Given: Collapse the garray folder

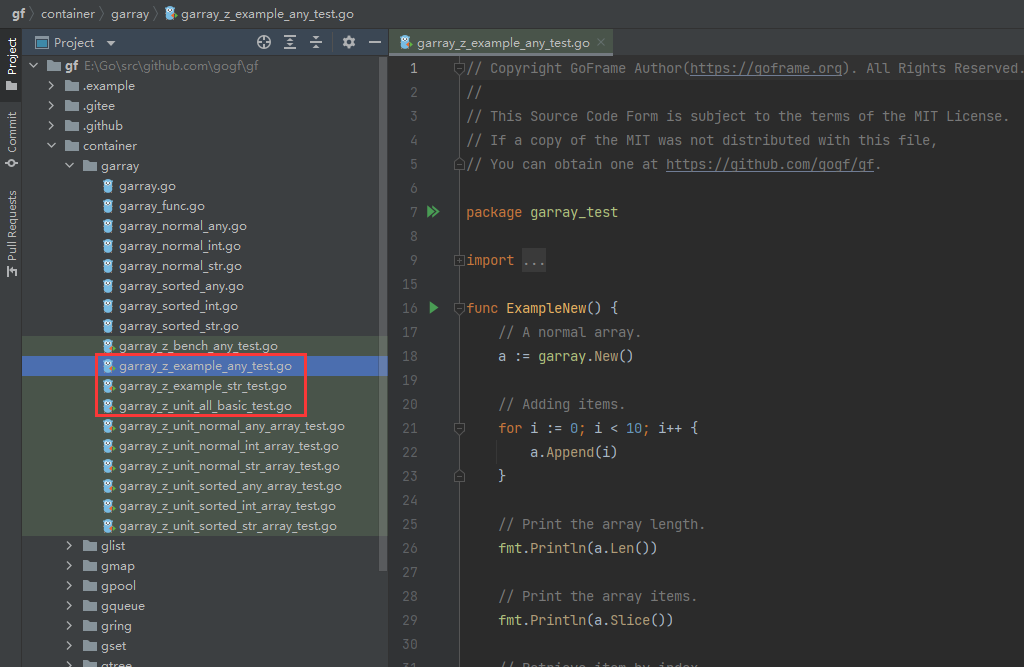Looking at the screenshot, I should click(69, 166).
